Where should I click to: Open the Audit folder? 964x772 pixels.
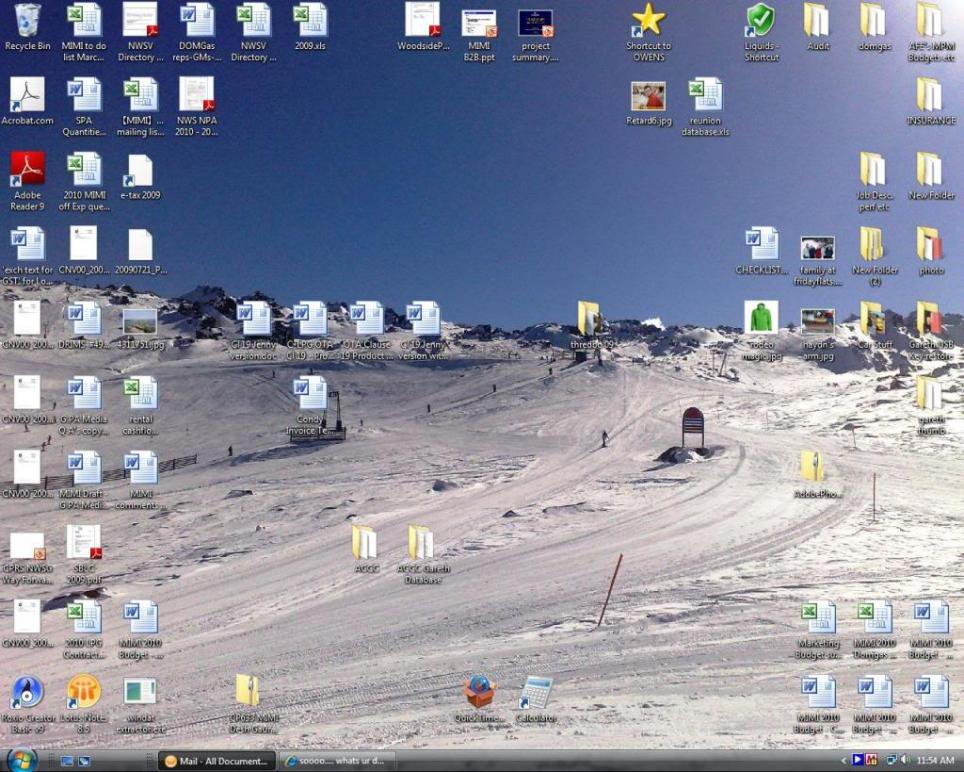point(817,22)
